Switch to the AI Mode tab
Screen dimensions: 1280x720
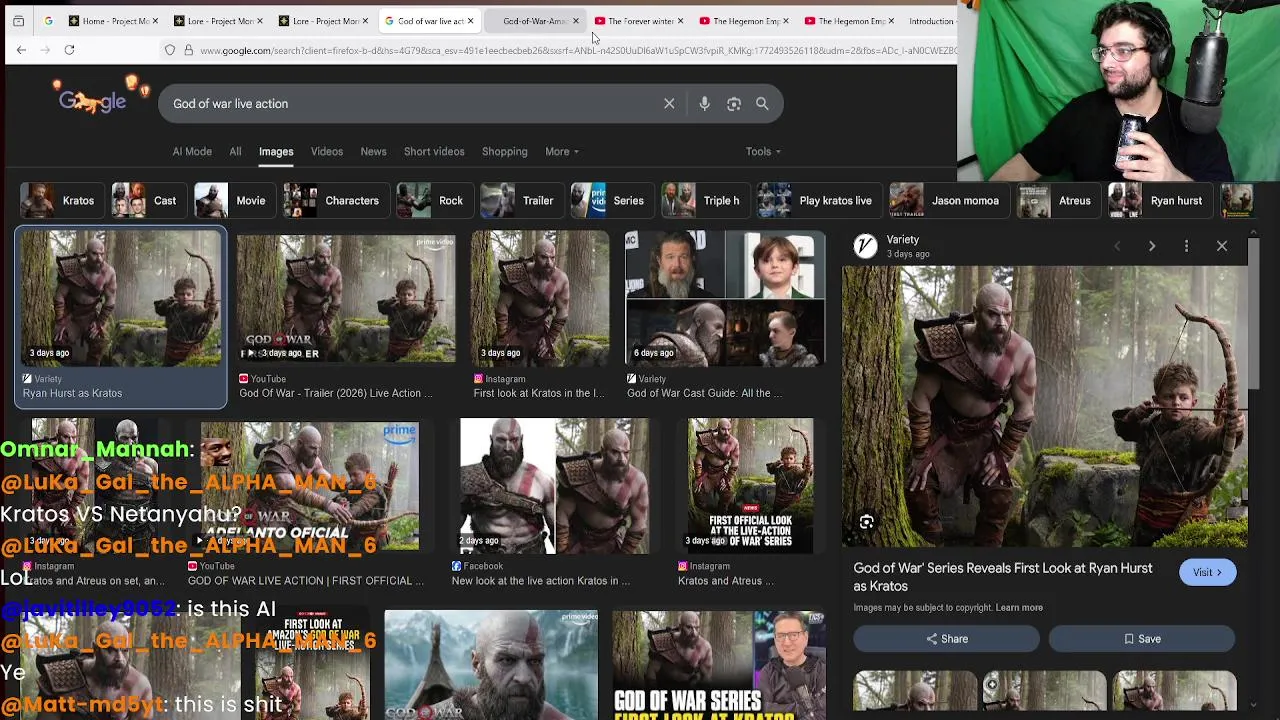192,152
